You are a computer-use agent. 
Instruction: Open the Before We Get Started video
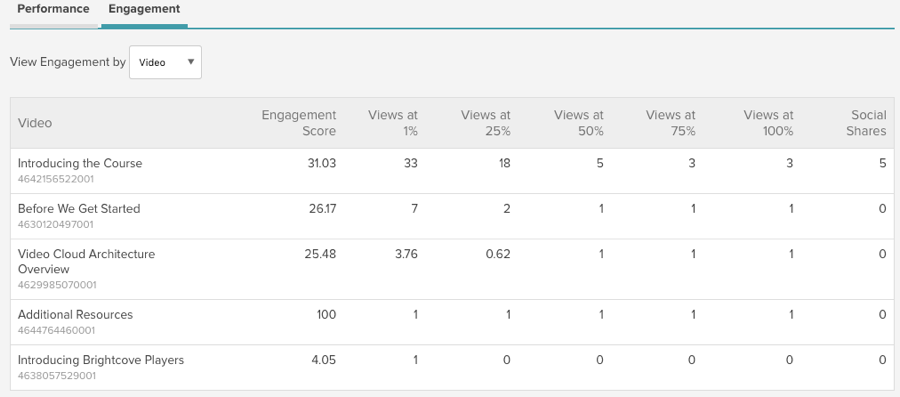click(79, 208)
